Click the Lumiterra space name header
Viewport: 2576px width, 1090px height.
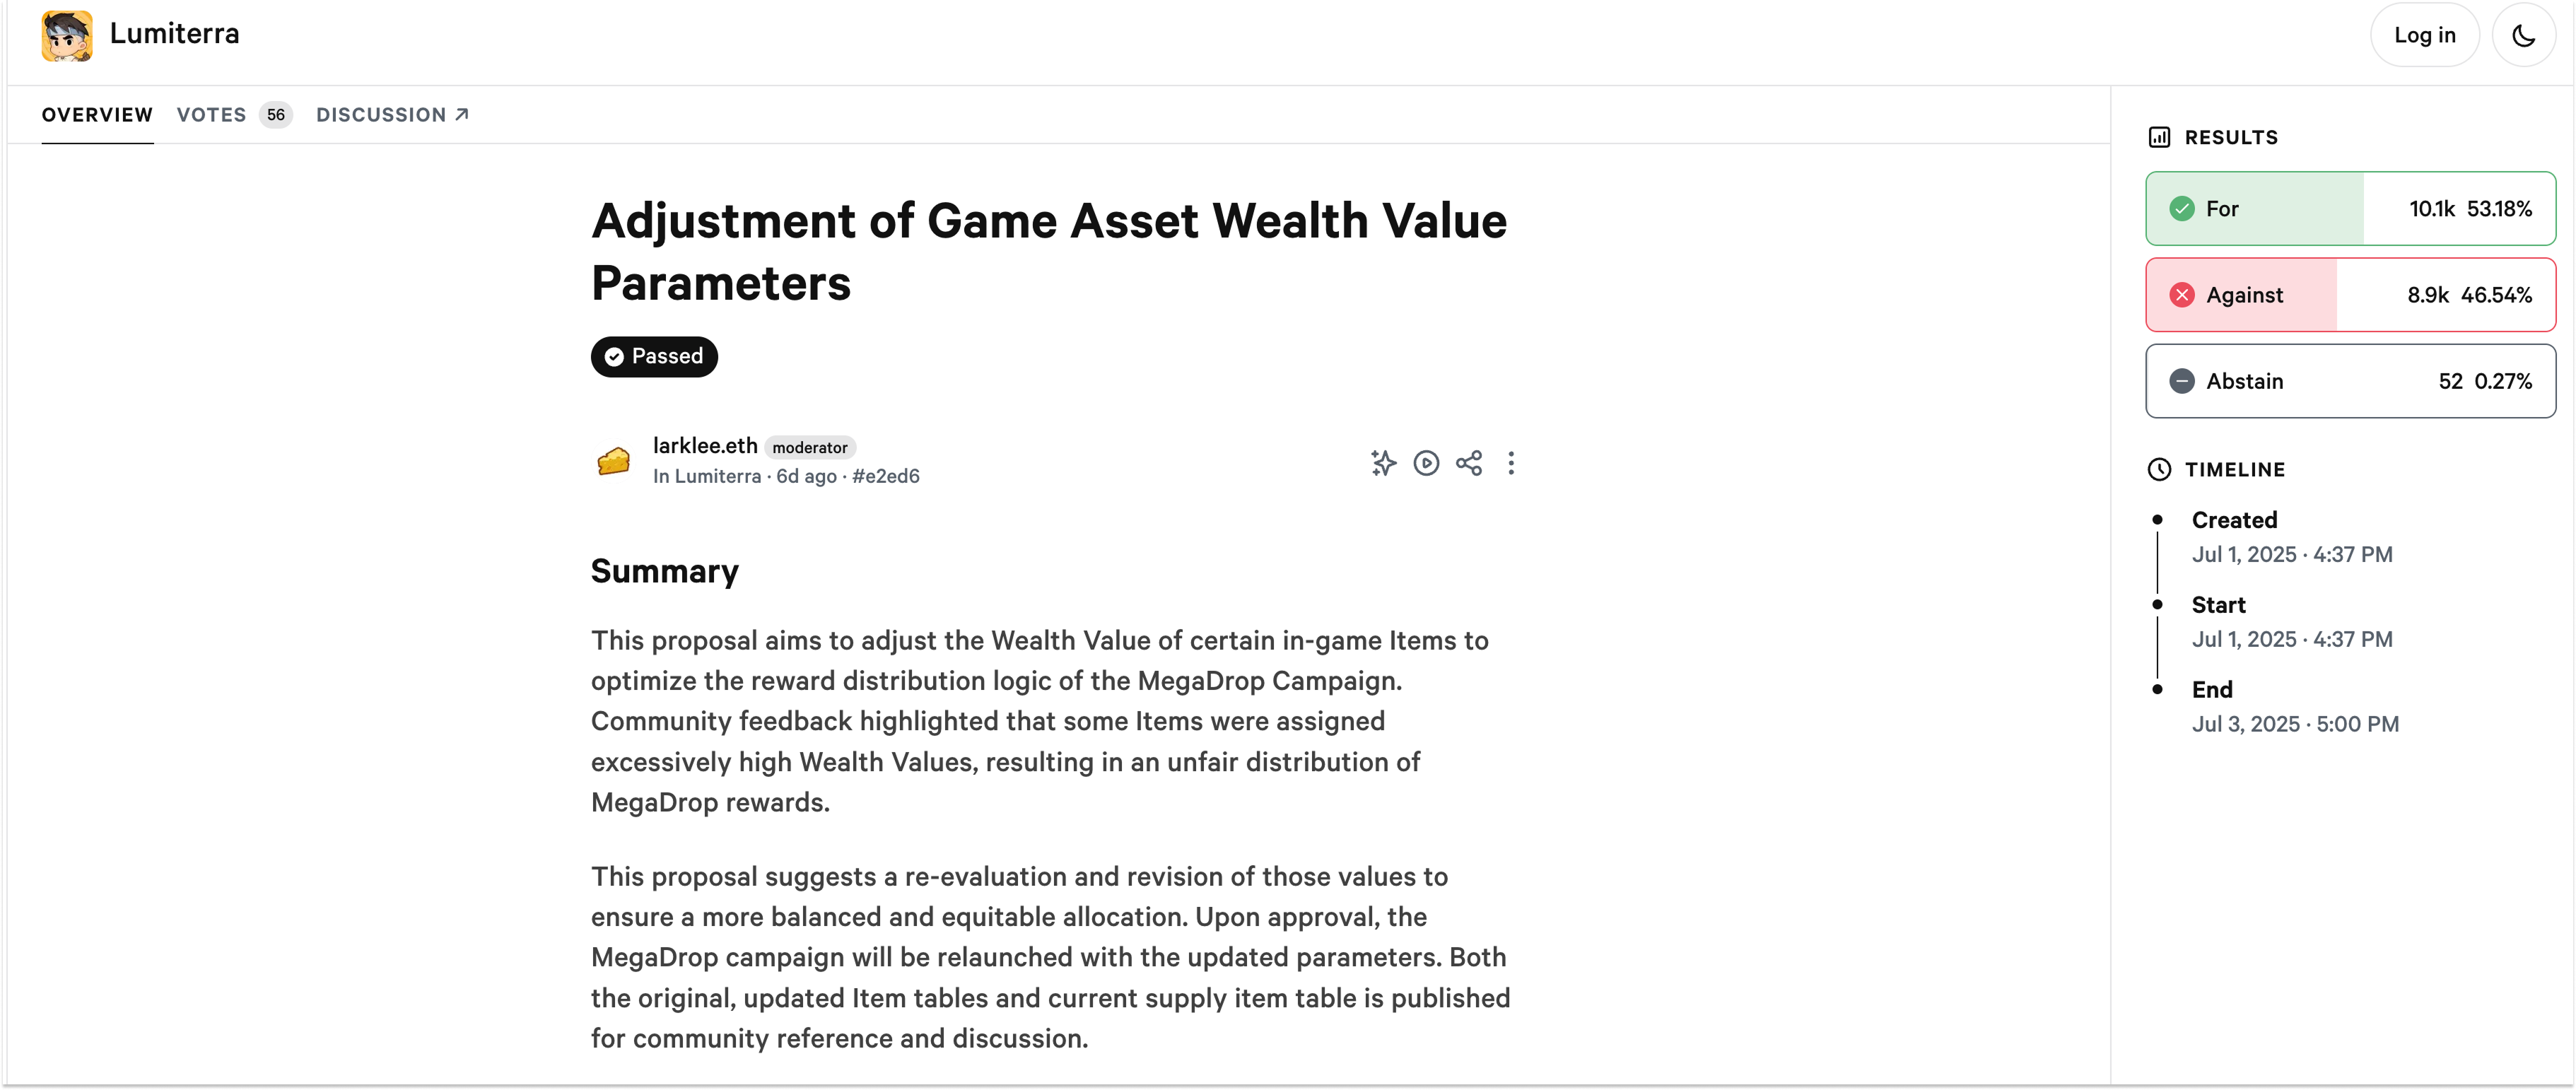coord(174,34)
